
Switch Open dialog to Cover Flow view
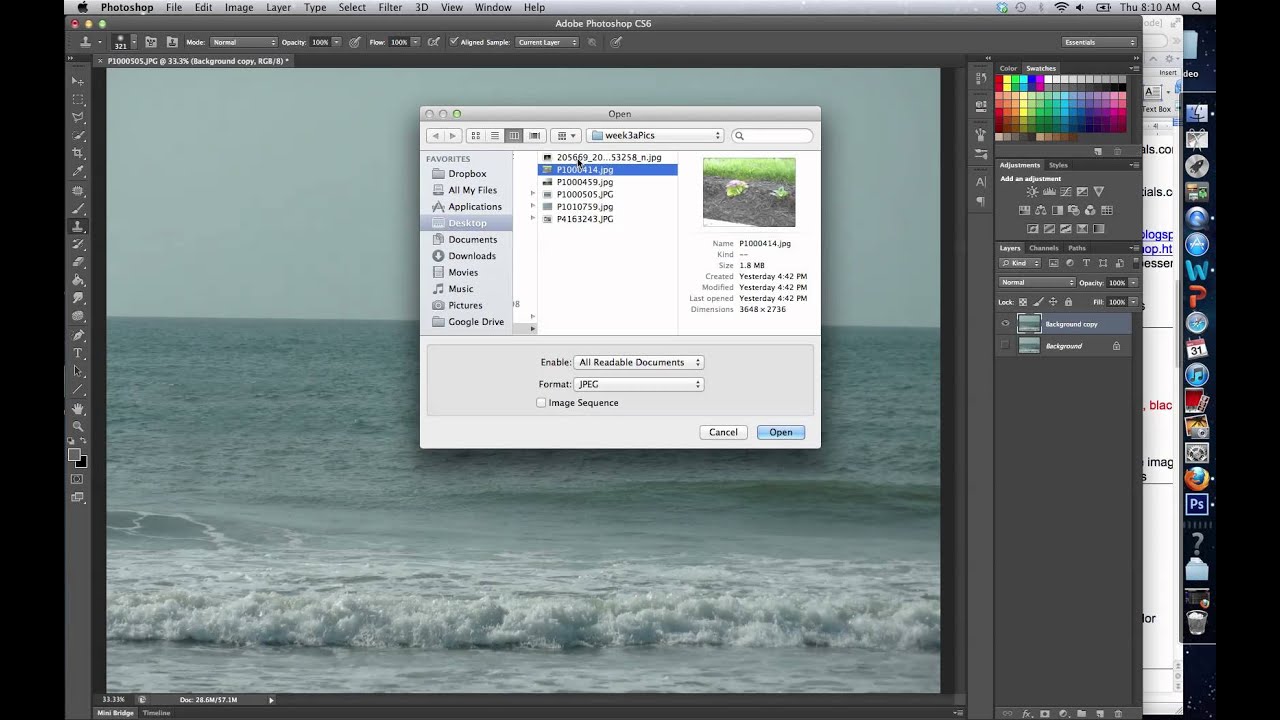pos(534,136)
